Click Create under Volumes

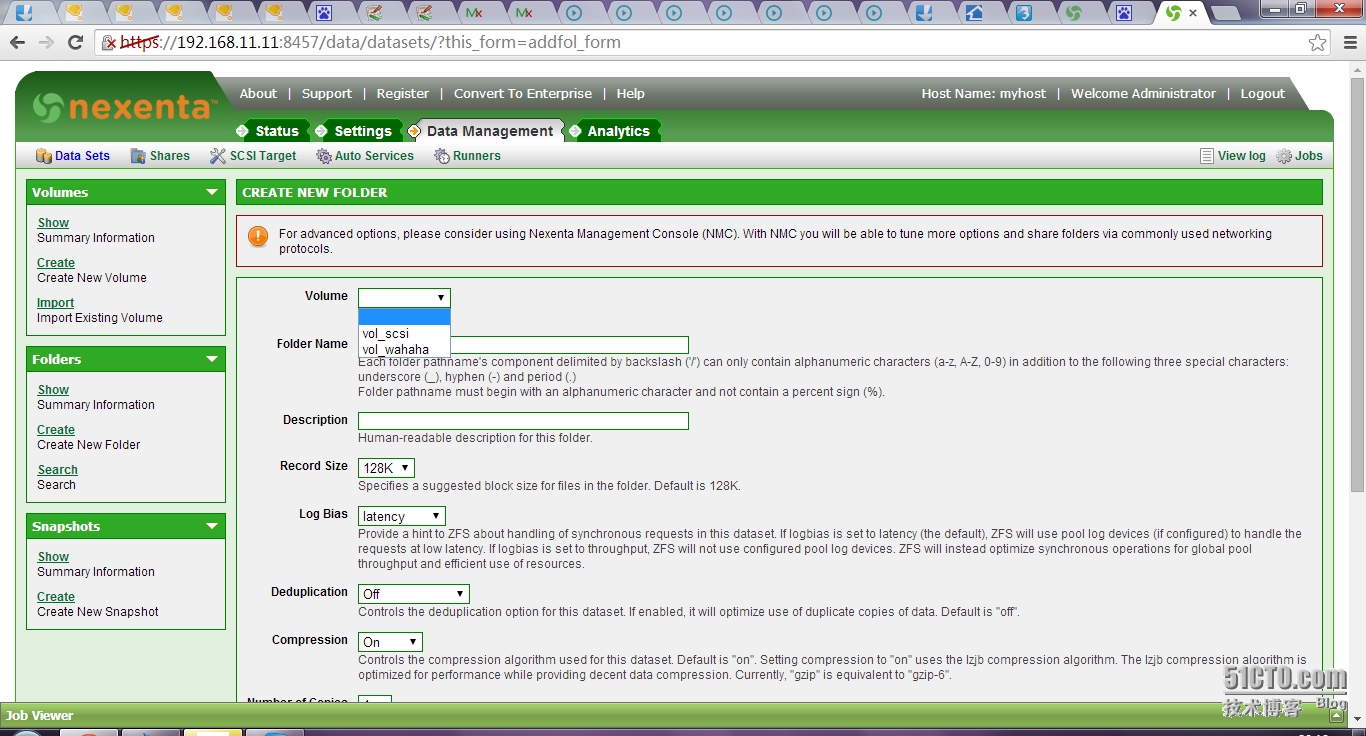click(56, 263)
